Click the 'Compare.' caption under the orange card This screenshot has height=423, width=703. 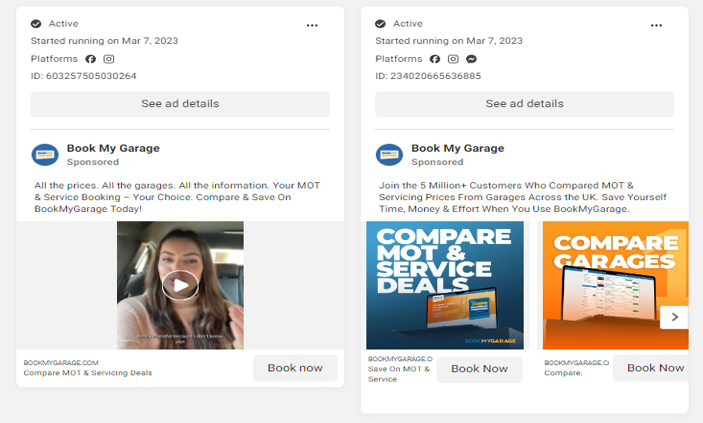563,373
